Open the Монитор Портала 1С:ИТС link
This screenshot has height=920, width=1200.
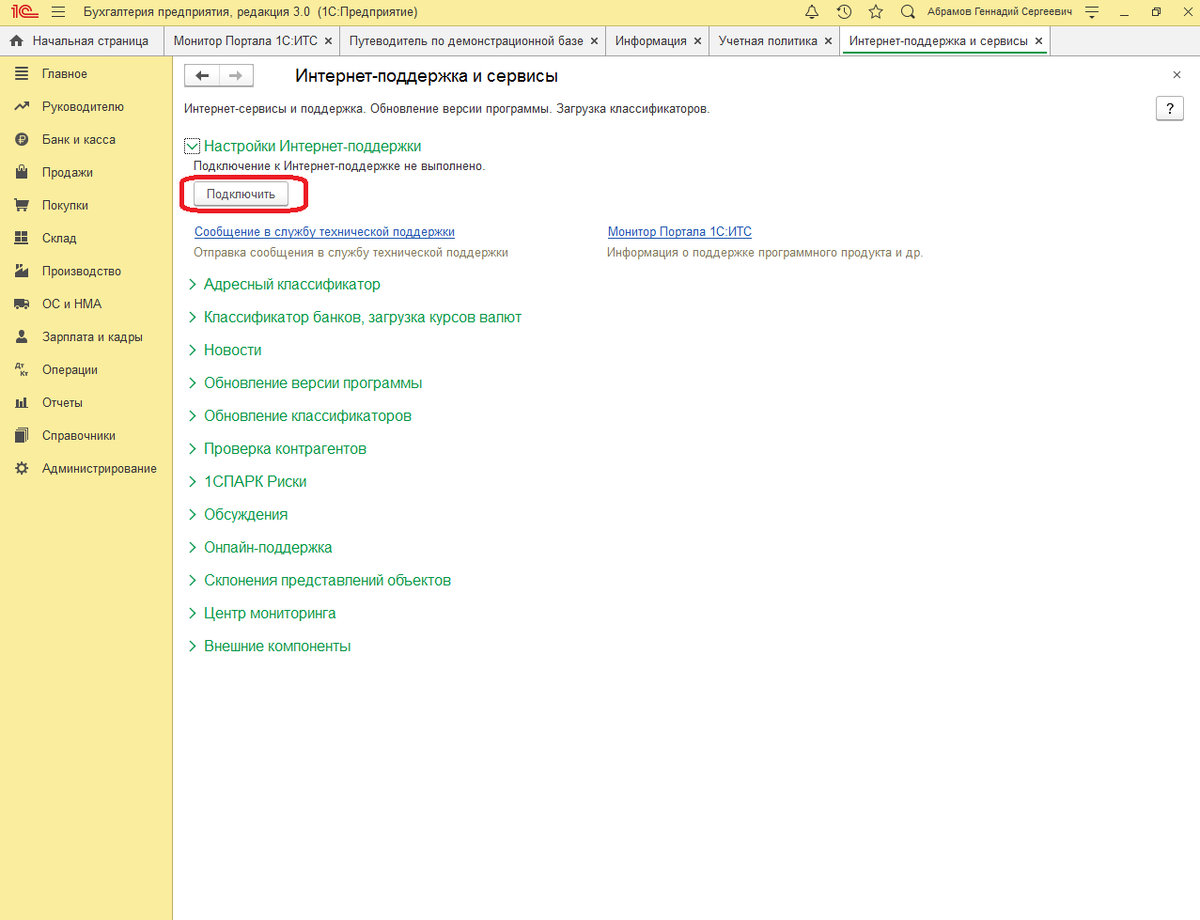pyautogui.click(x=680, y=232)
